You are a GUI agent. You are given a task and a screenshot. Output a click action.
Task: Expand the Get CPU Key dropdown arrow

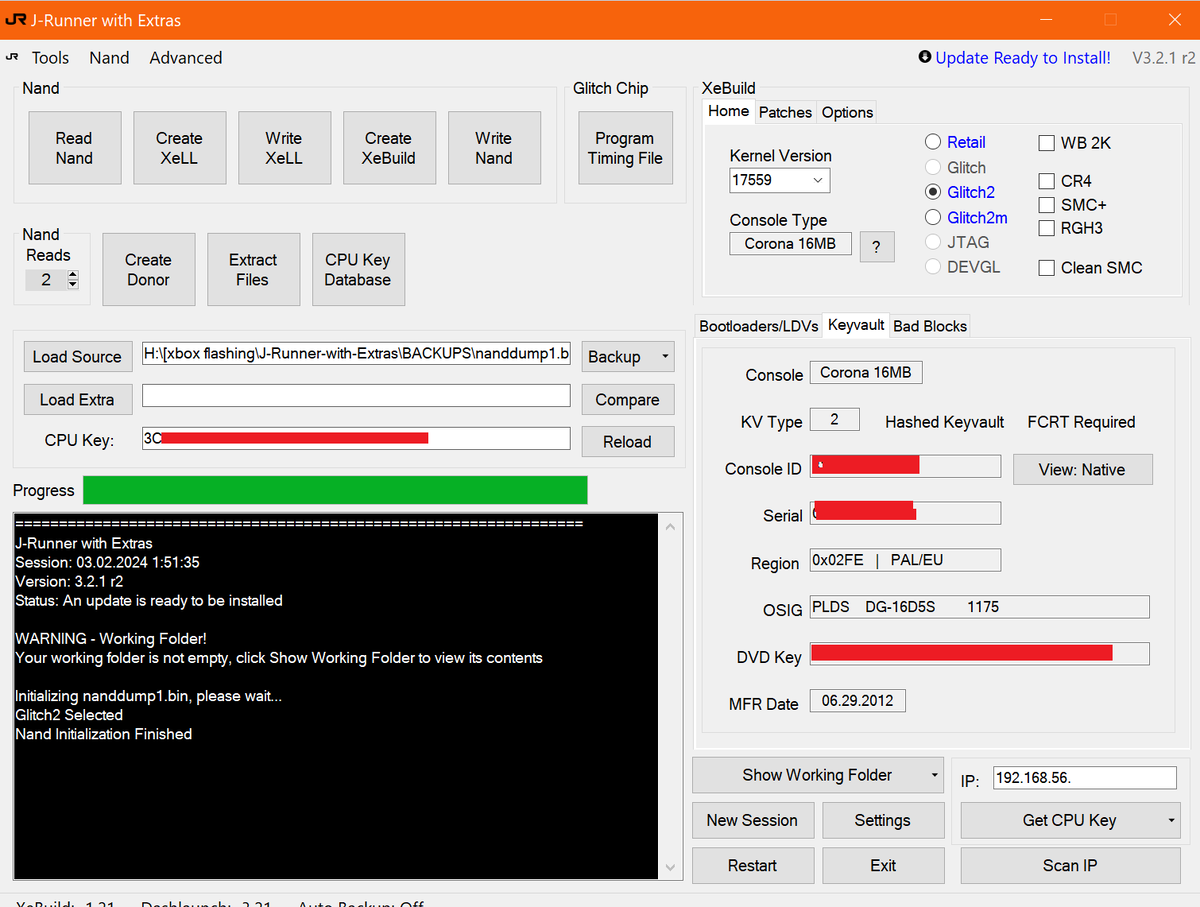1170,820
